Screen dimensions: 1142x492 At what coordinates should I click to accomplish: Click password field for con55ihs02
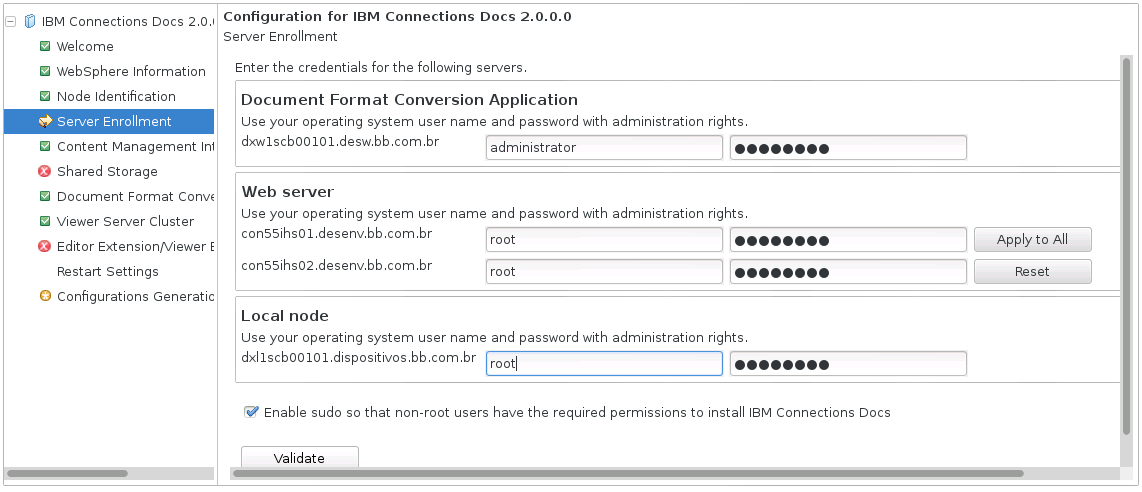click(848, 271)
